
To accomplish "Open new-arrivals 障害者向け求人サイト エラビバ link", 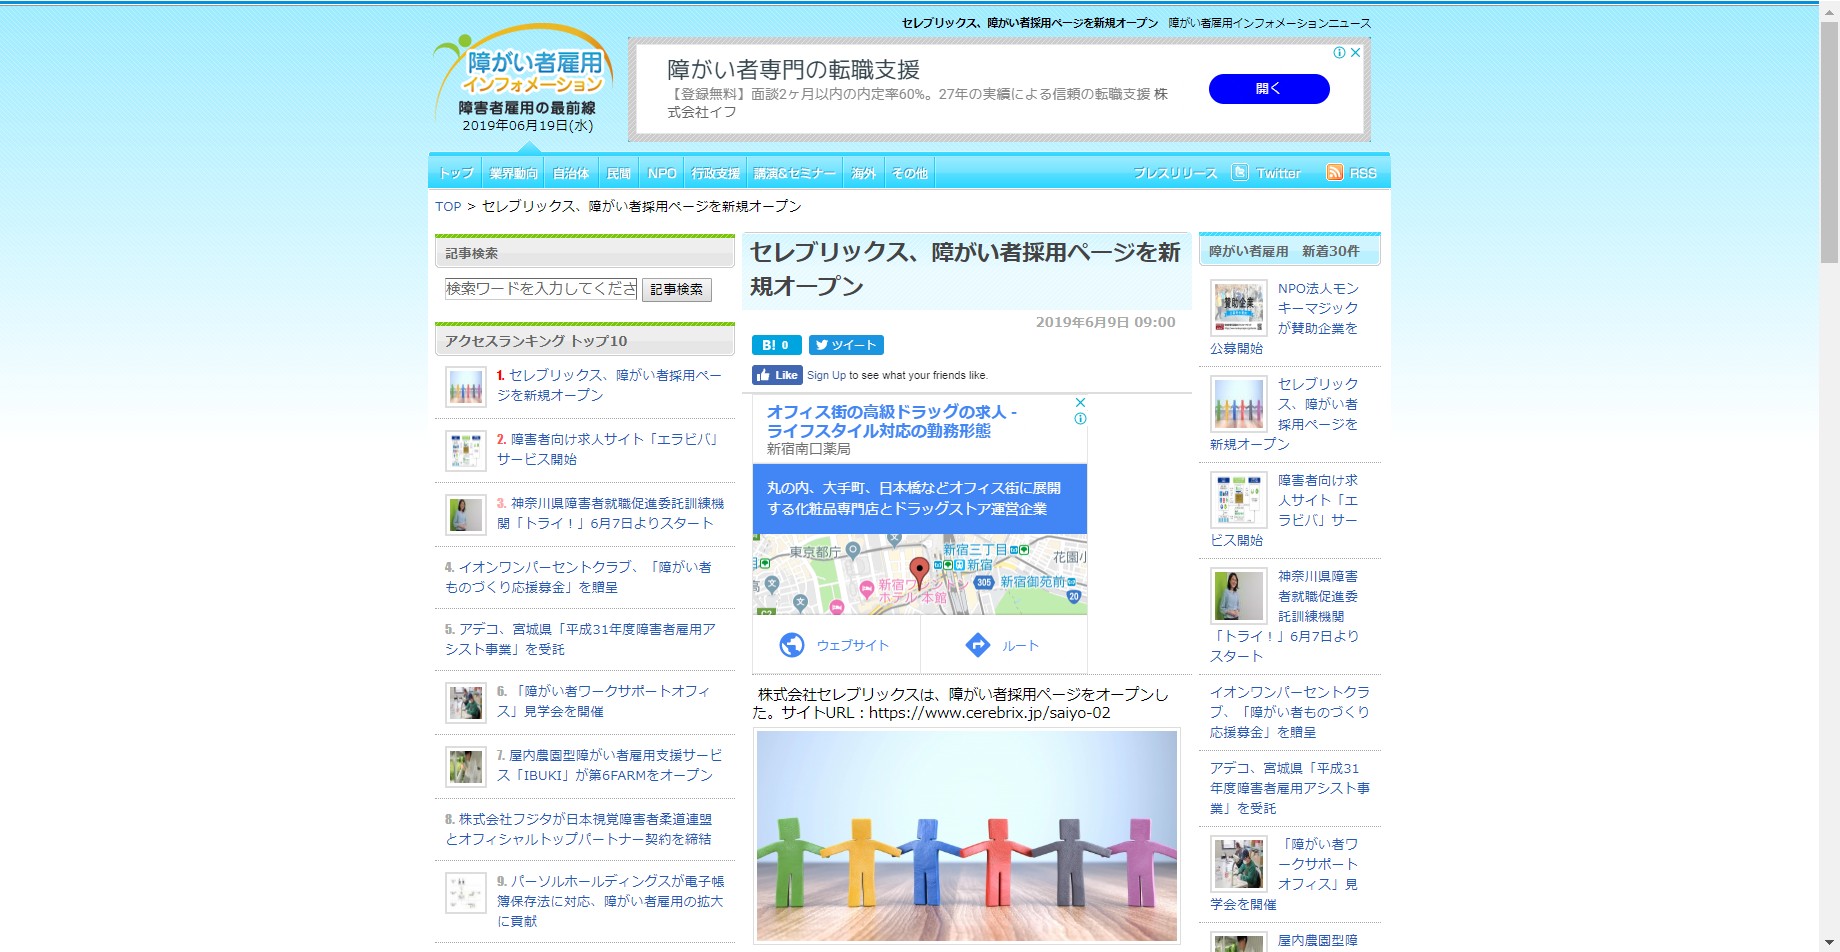I will coord(1284,510).
